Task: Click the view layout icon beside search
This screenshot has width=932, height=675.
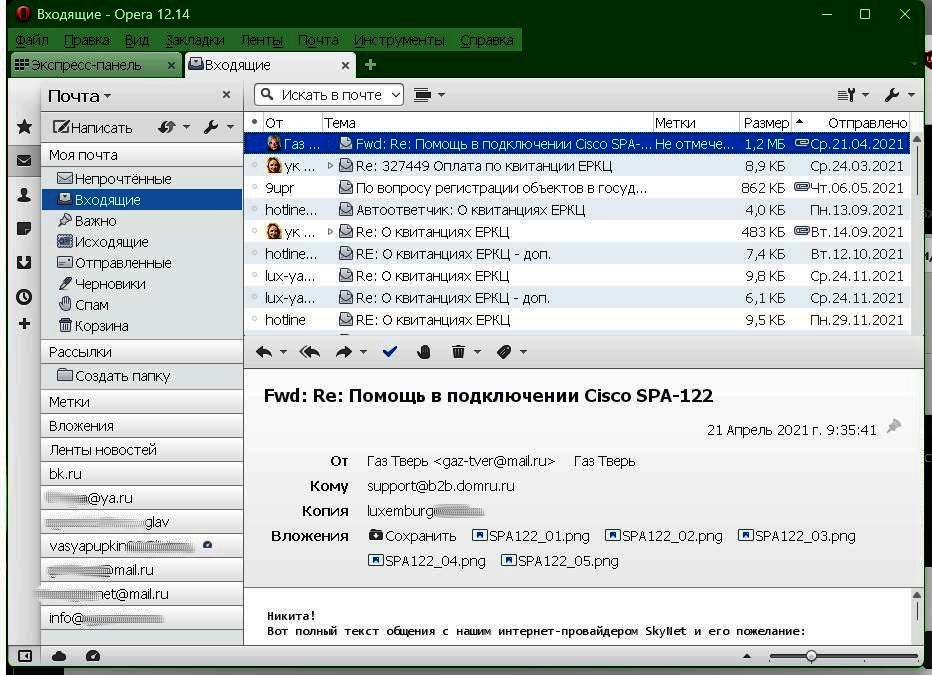Action: pyautogui.click(x=422, y=94)
